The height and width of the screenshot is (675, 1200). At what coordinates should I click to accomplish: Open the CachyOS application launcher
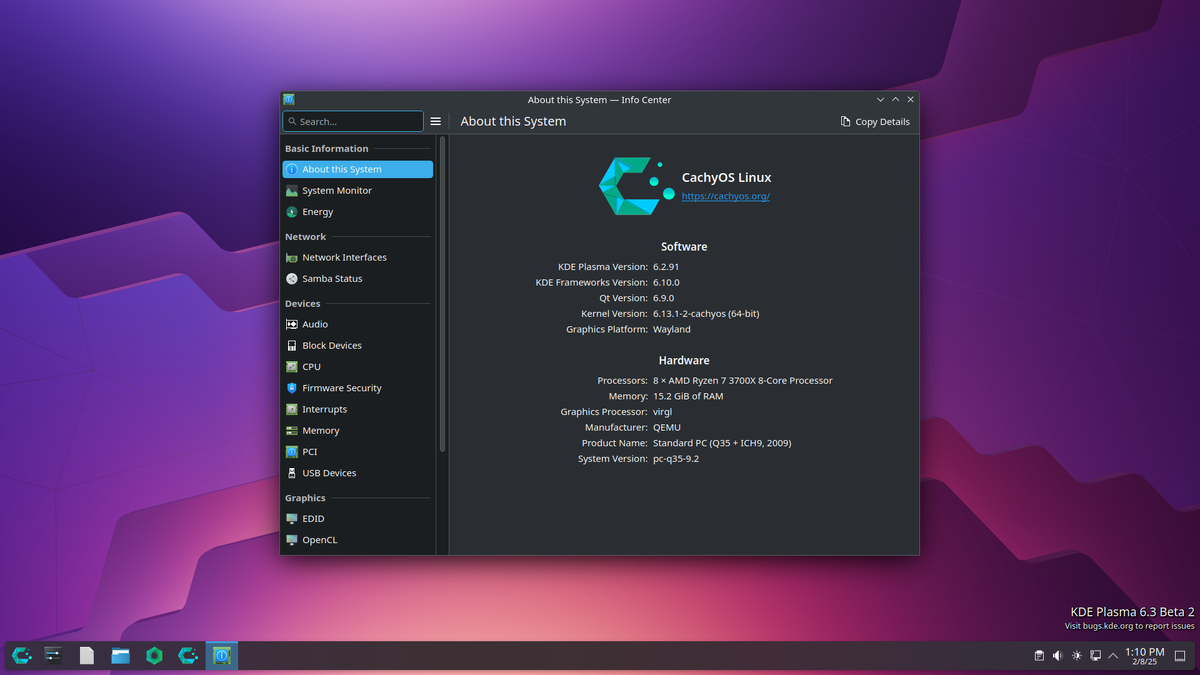click(21, 655)
